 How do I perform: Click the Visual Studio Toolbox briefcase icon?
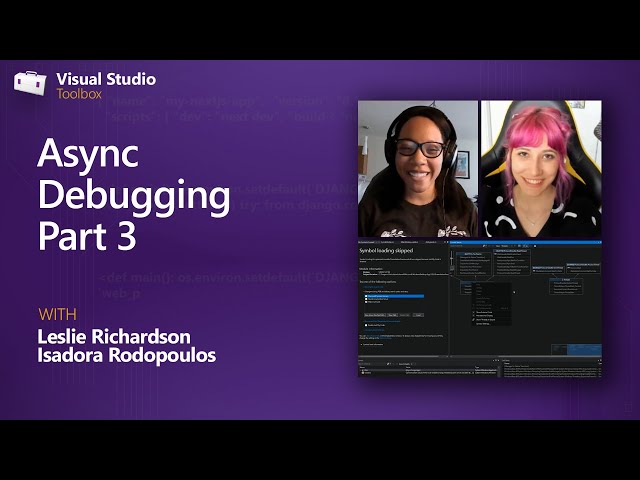tap(30, 83)
